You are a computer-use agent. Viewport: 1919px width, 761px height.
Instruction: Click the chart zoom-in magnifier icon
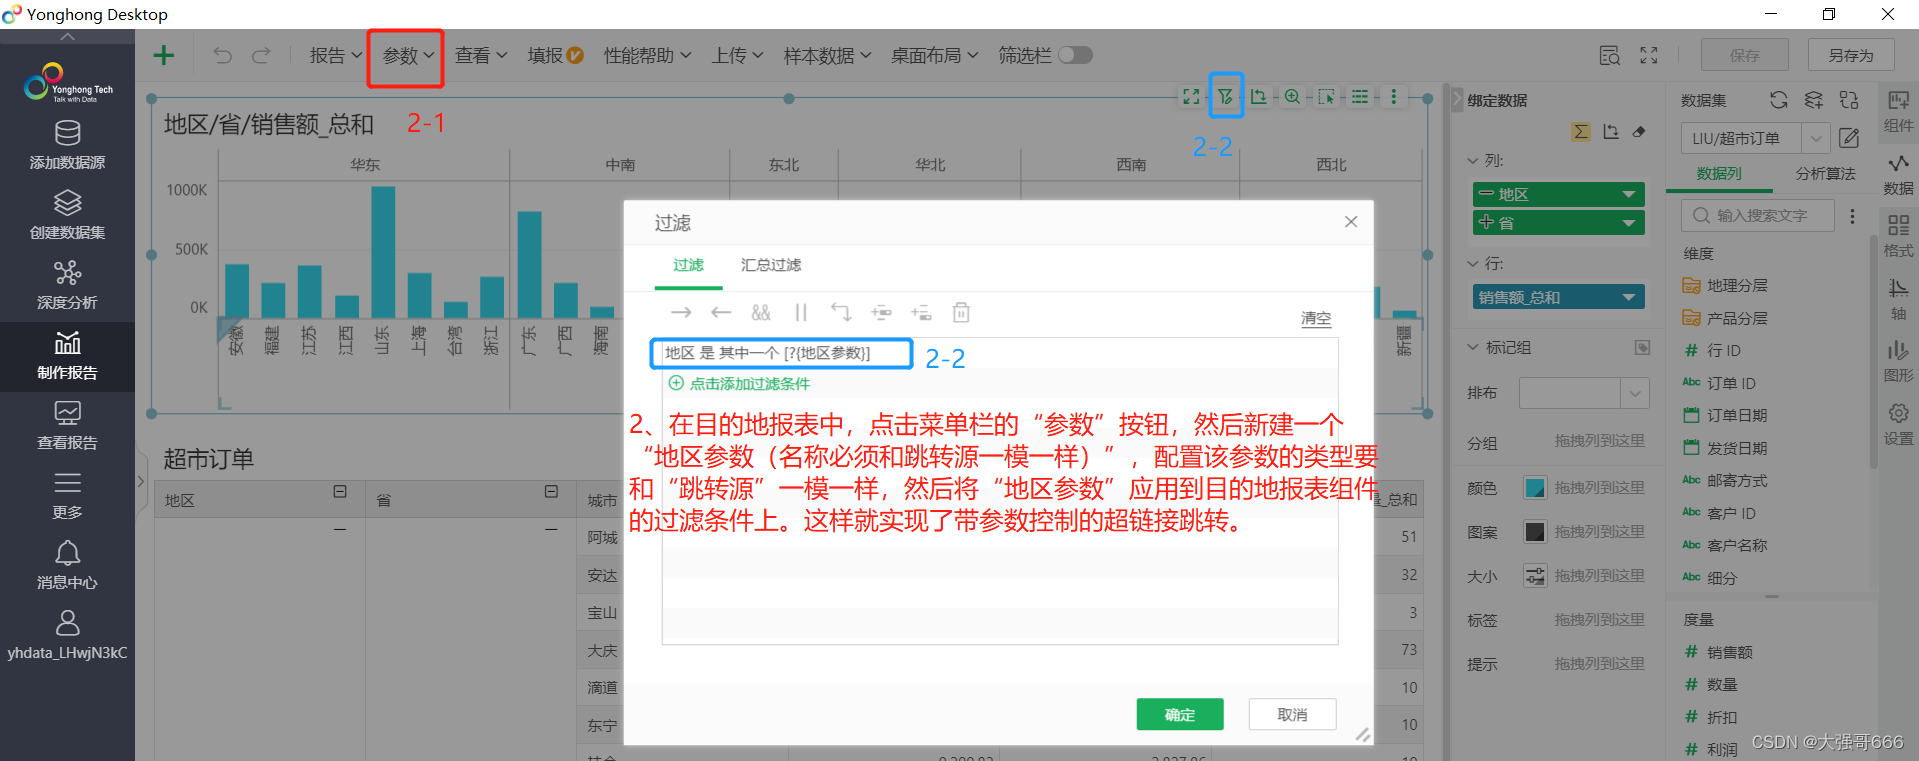point(1293,97)
